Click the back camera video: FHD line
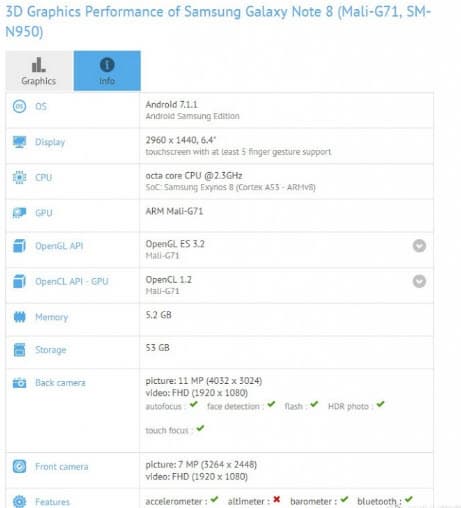Screen dimensions: 461x508 point(196,393)
